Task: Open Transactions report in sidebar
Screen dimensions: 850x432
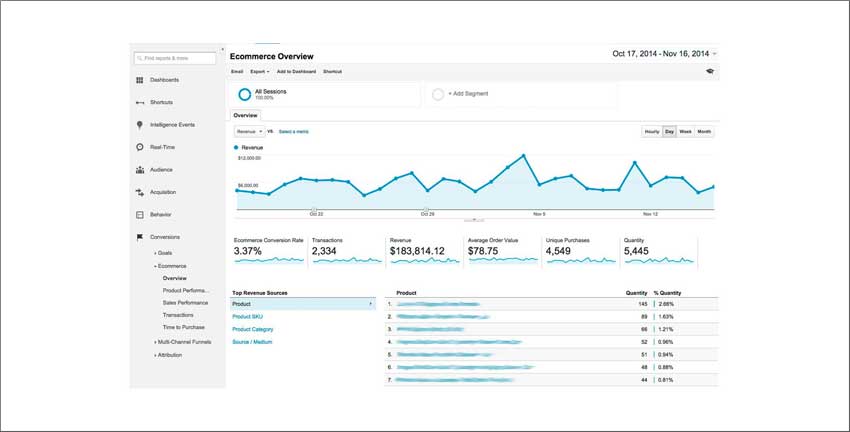Action: pos(178,315)
